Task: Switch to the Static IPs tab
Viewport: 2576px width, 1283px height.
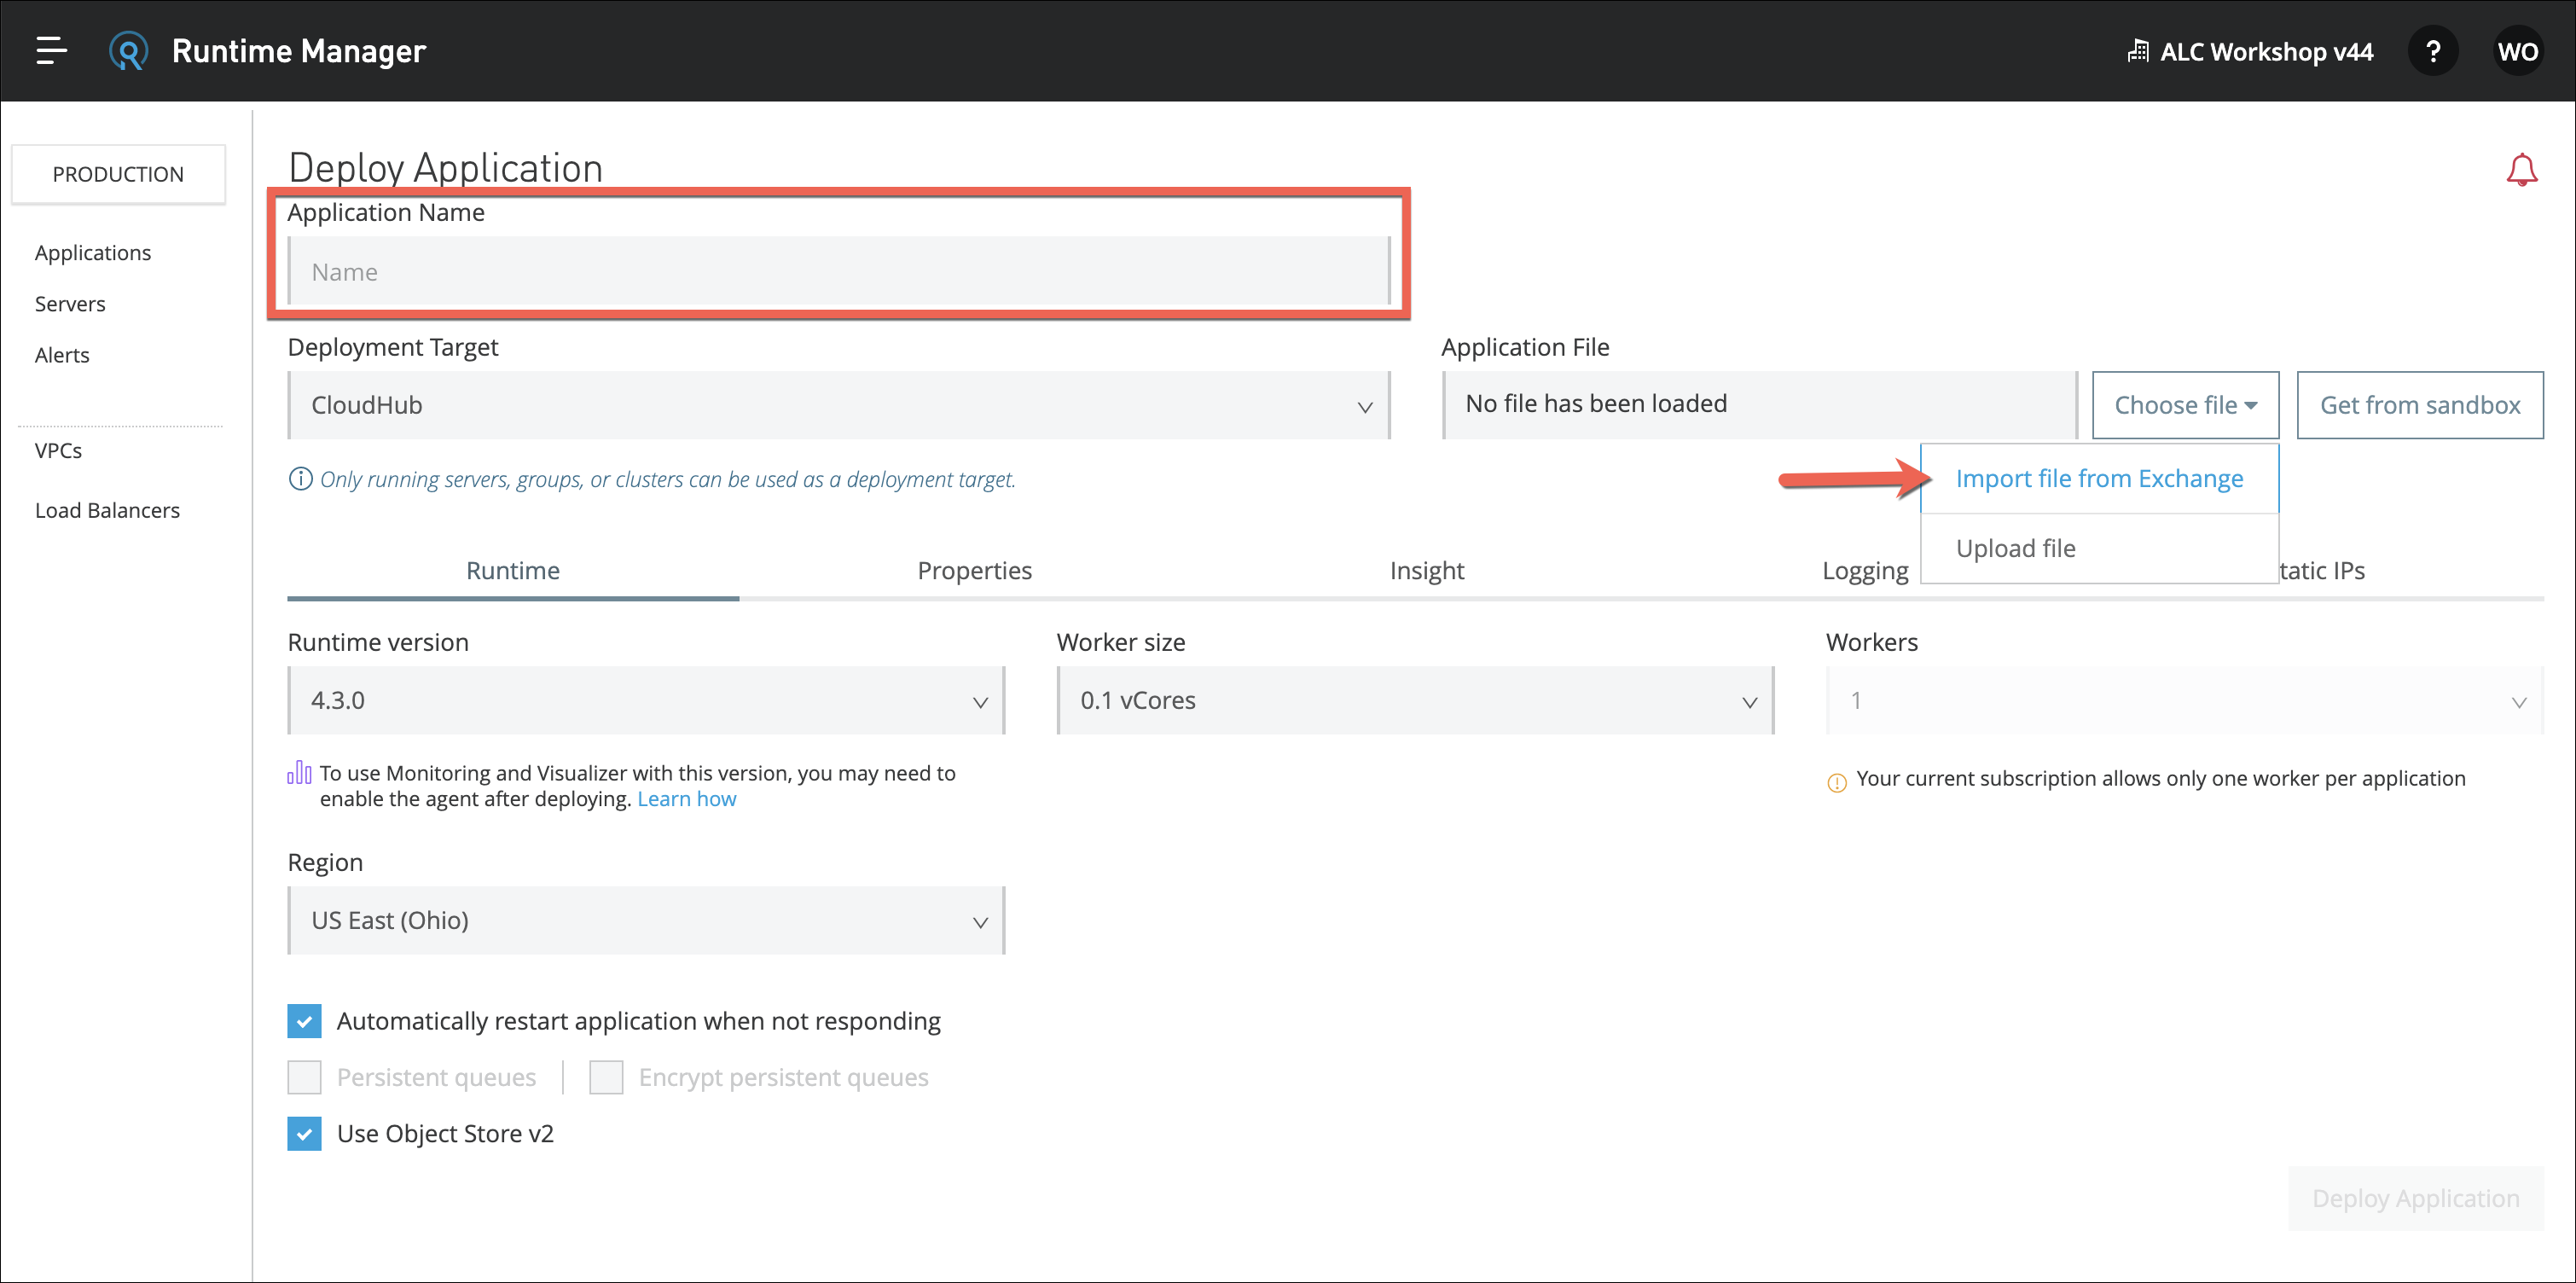Action: (x=2322, y=571)
